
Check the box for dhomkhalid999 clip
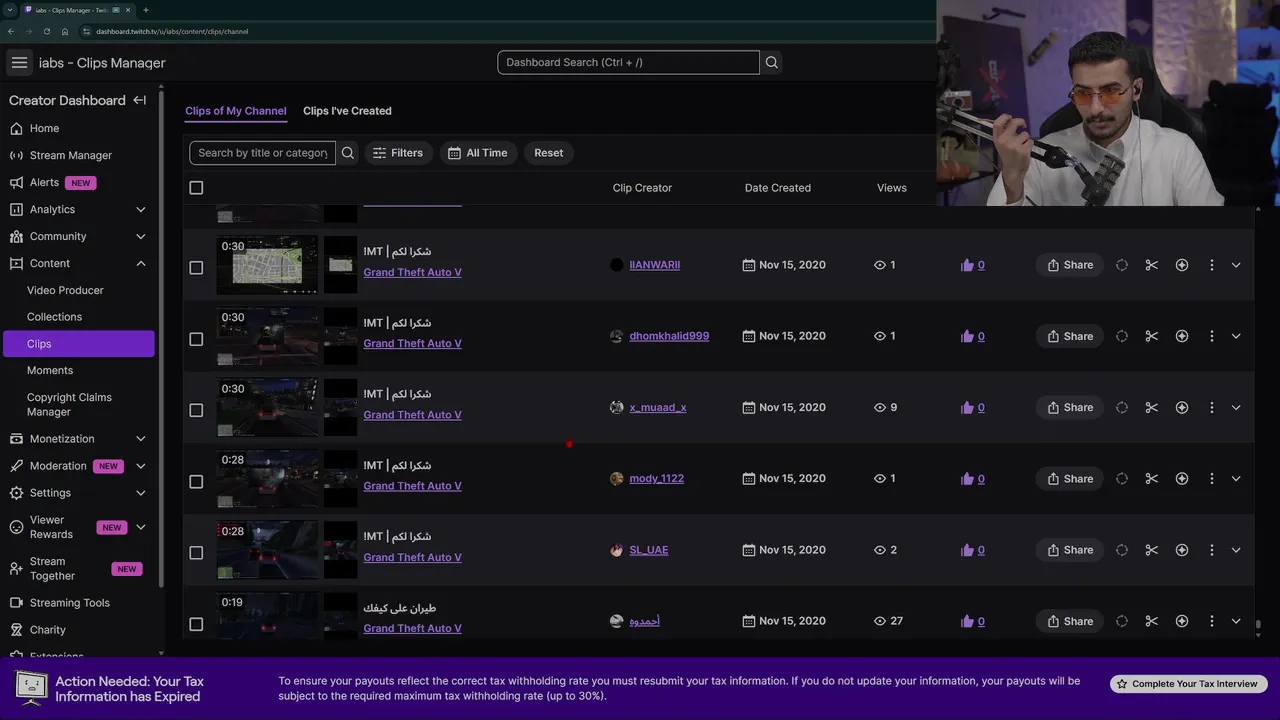click(196, 339)
